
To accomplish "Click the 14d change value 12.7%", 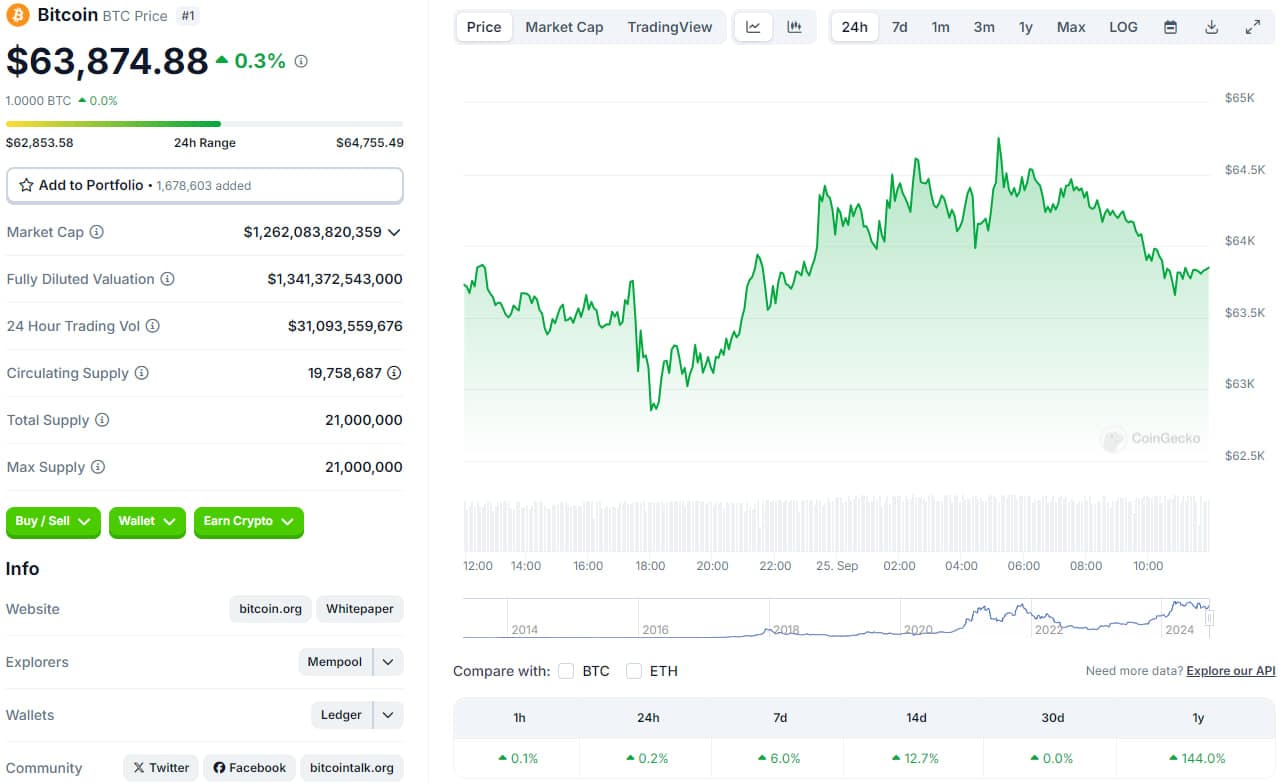I will point(915,759).
